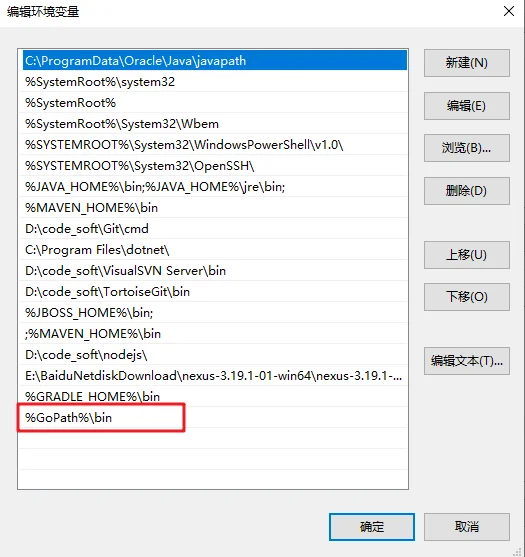Select %JBOSS_HOME%\bin; entry
Viewport: 525px width, 557px height.
pos(213,312)
